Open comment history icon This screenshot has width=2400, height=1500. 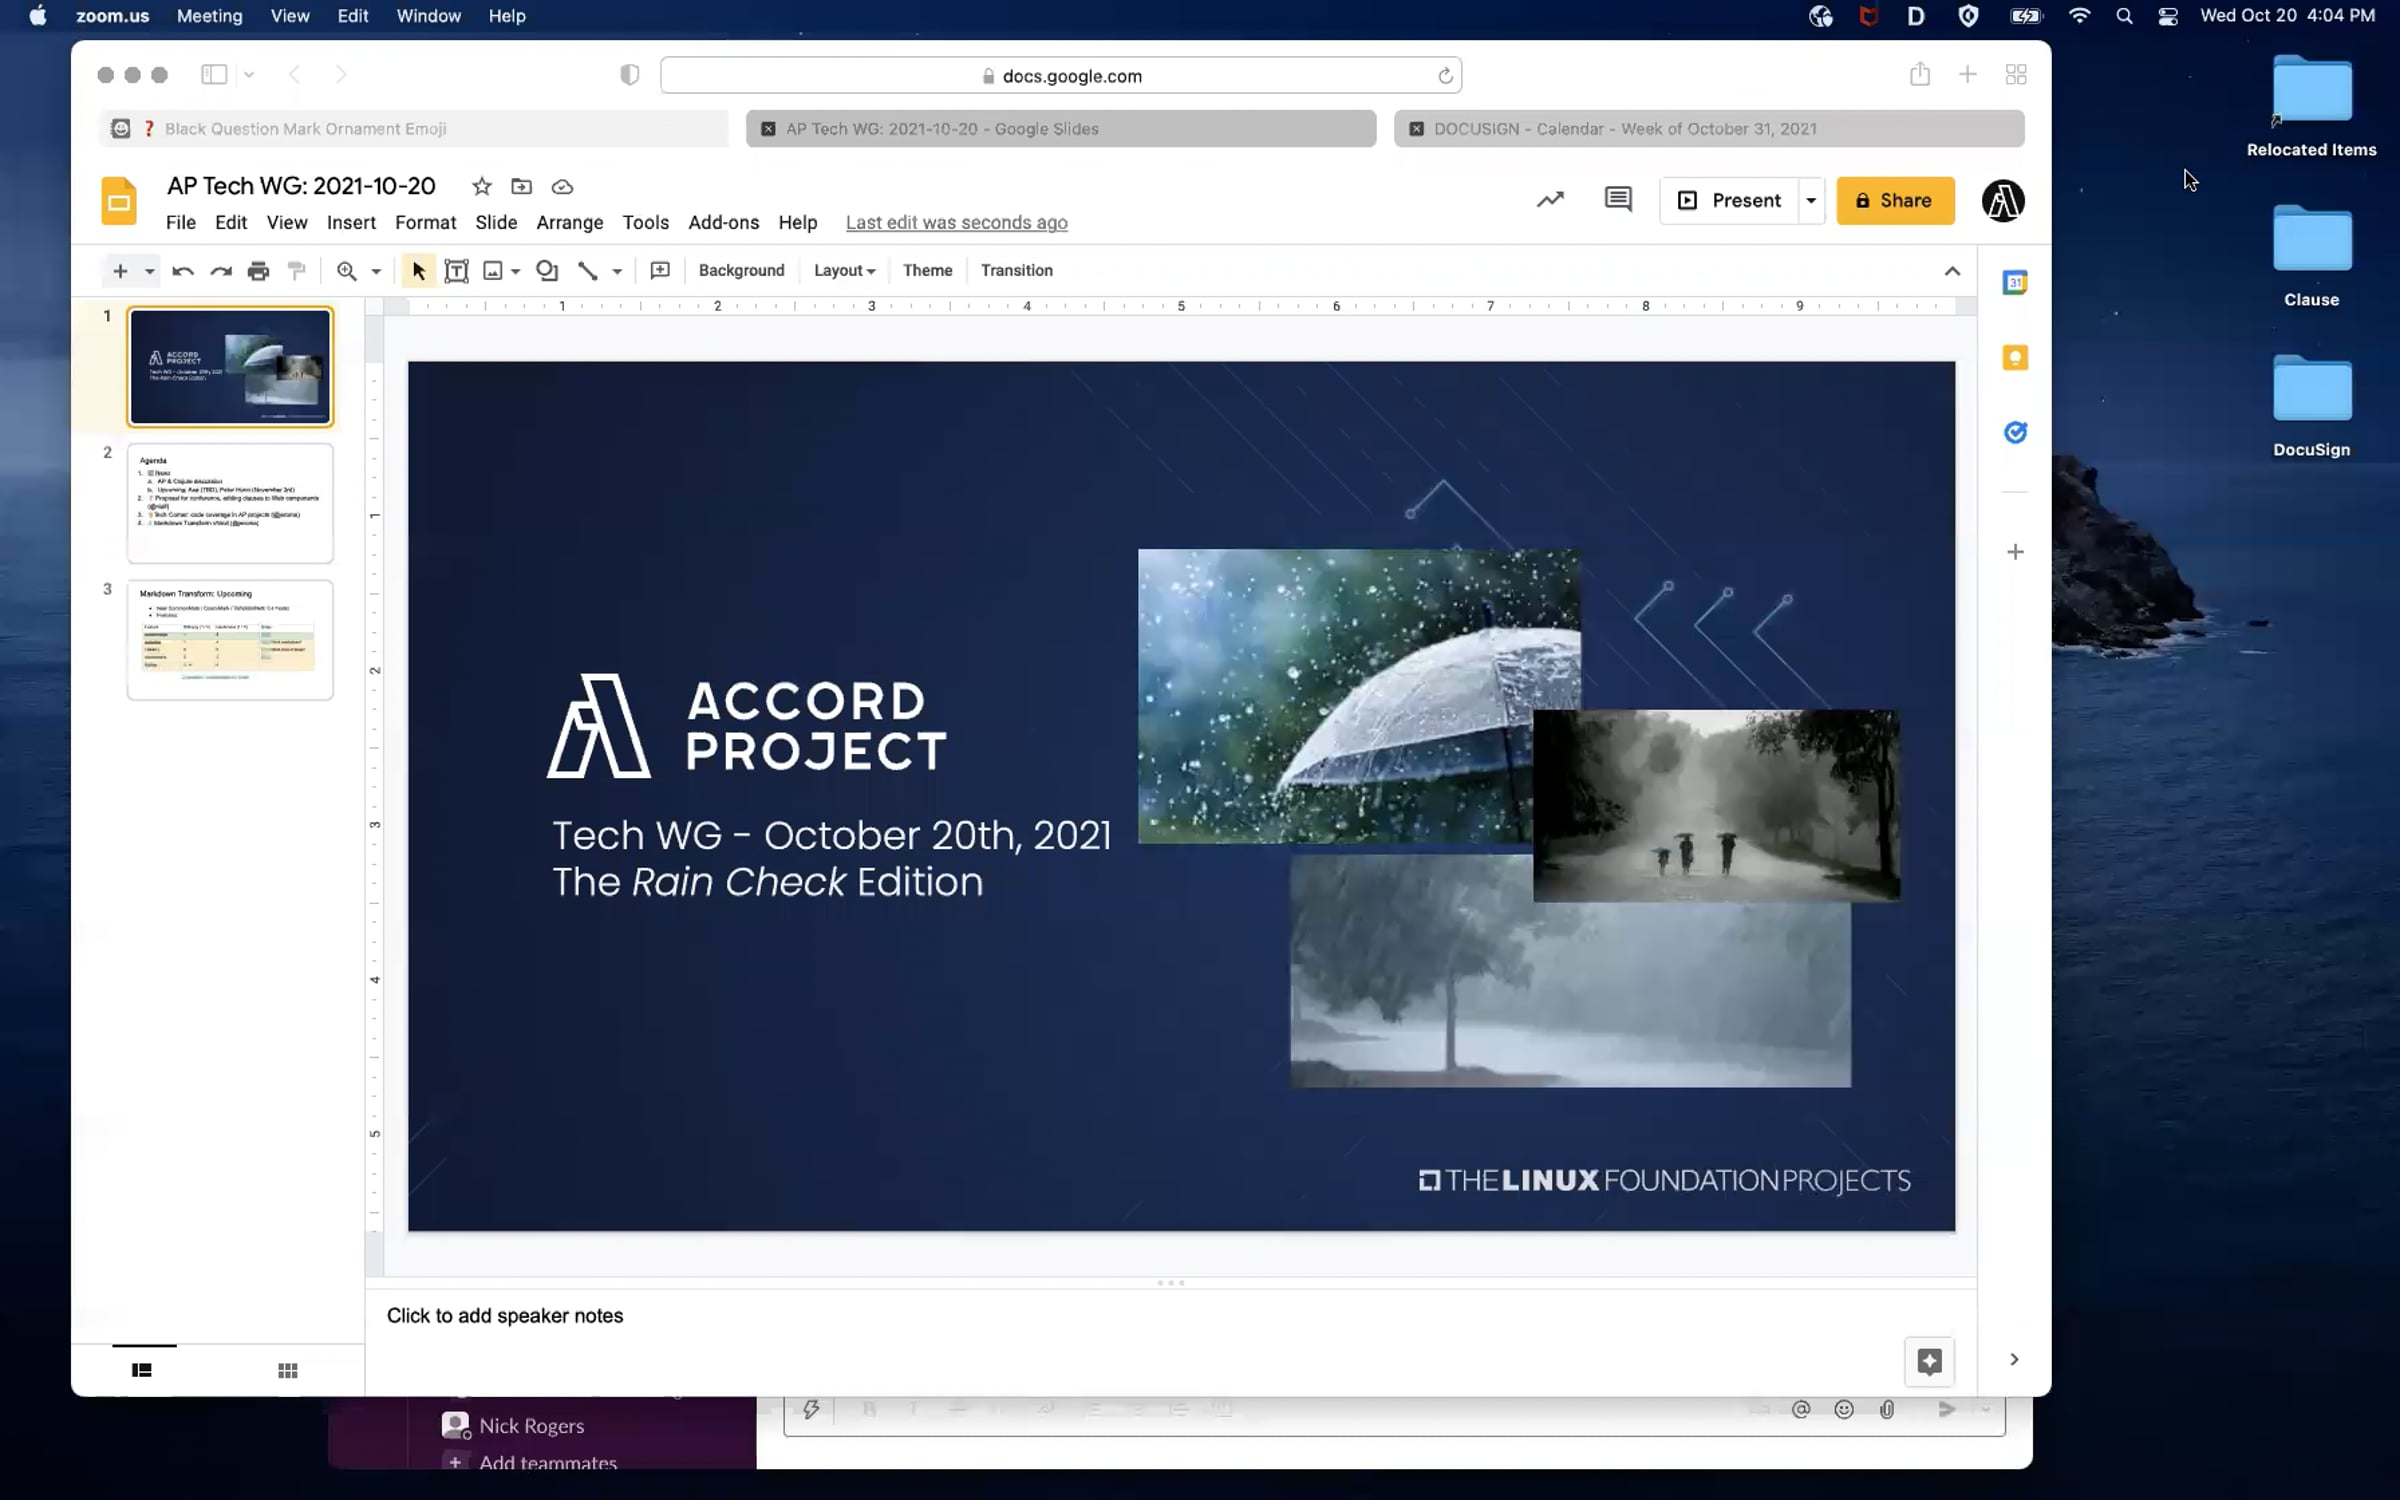[x=1618, y=200]
